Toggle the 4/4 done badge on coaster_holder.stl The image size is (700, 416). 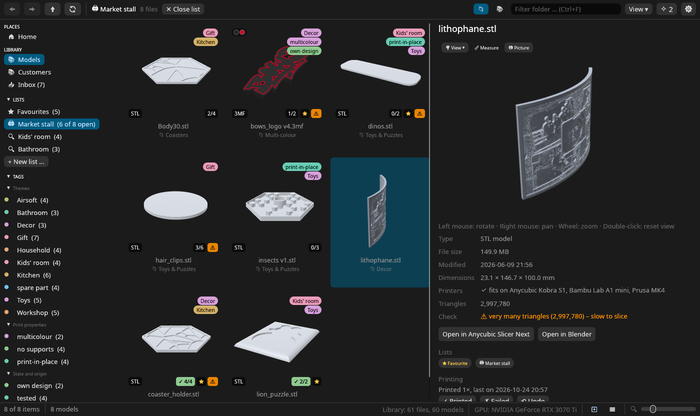pyautogui.click(x=185, y=381)
